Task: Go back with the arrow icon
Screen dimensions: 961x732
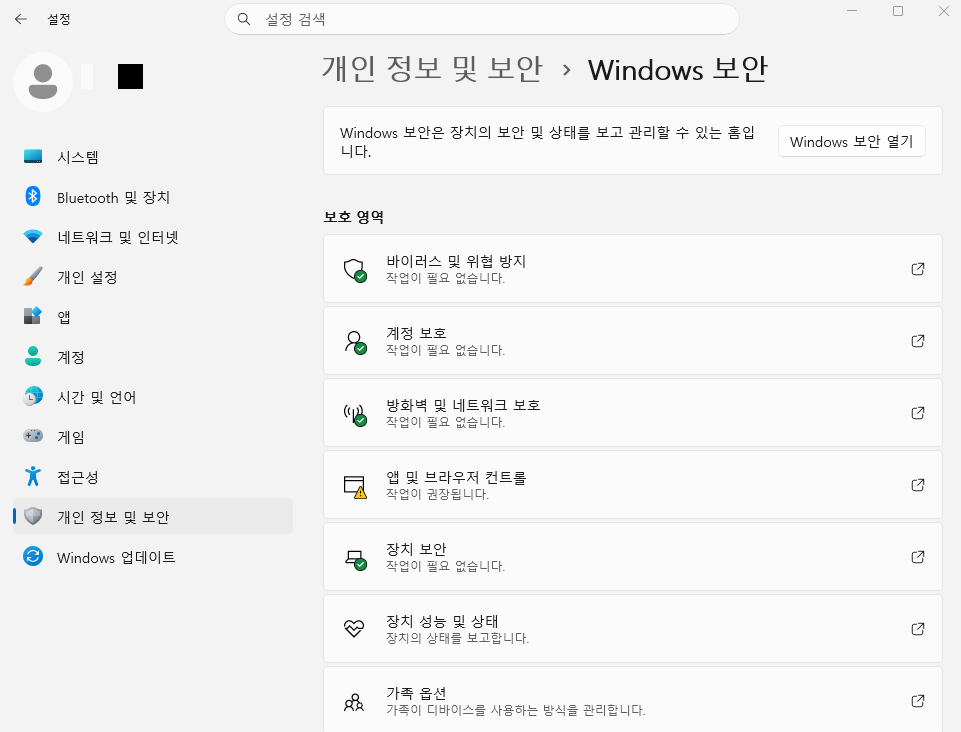Action: [21, 19]
